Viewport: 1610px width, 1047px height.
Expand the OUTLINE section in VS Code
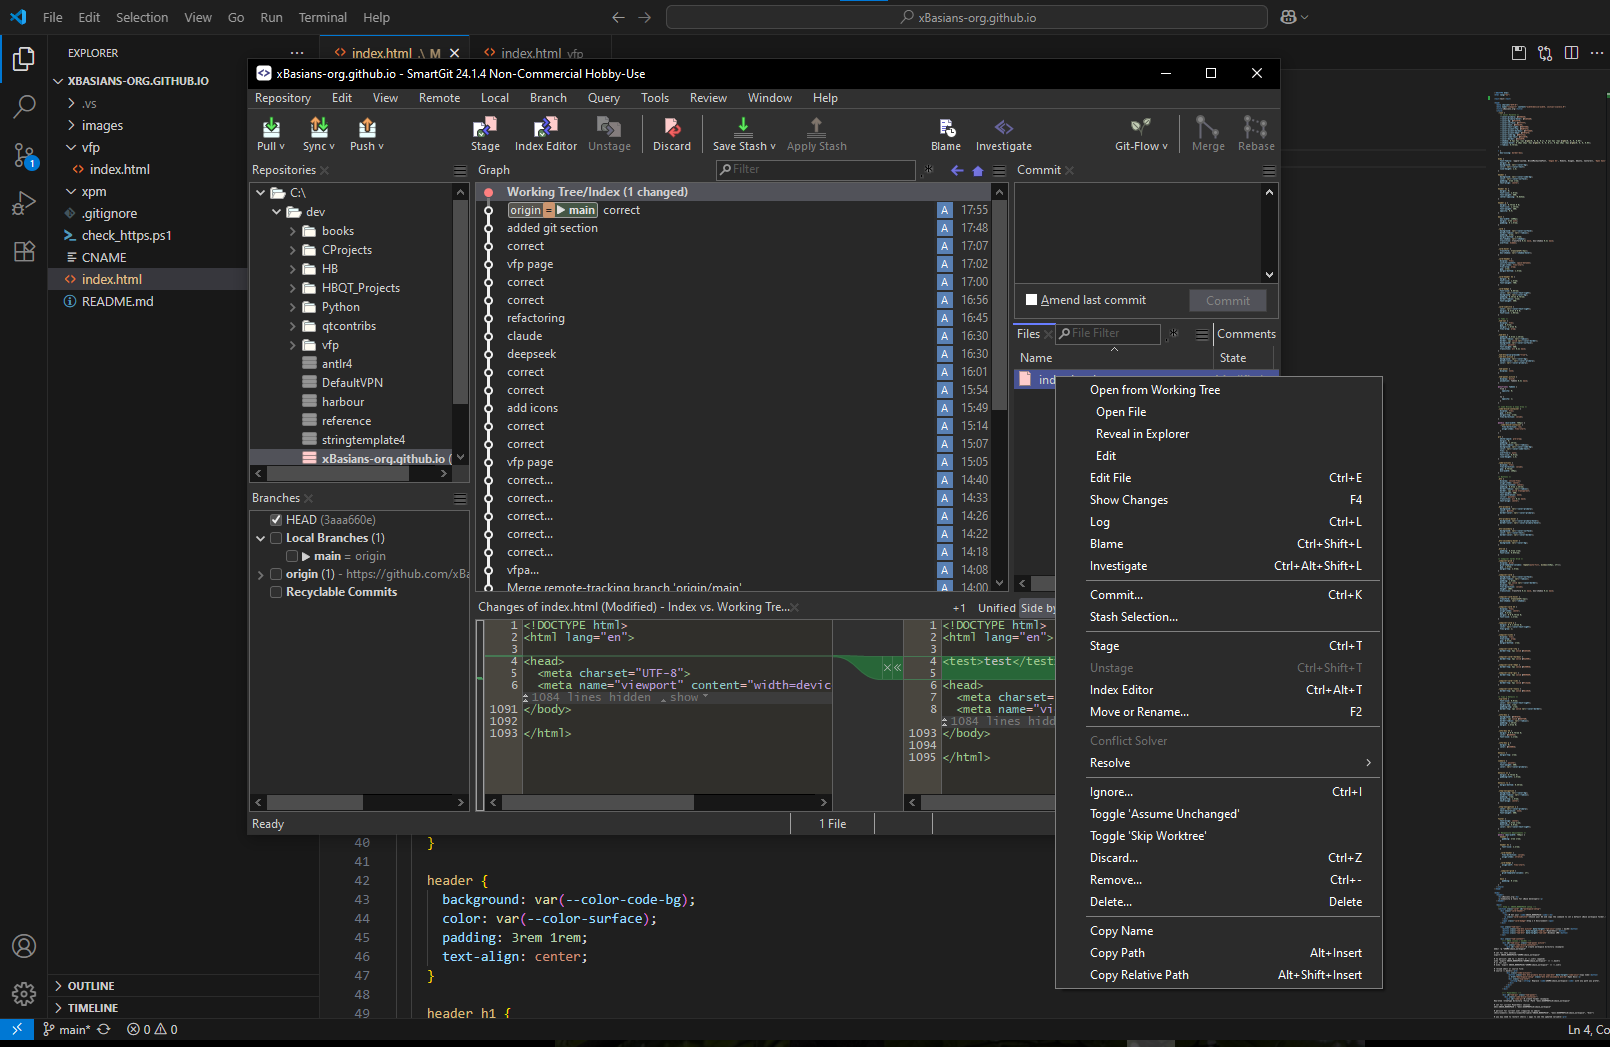point(58,986)
